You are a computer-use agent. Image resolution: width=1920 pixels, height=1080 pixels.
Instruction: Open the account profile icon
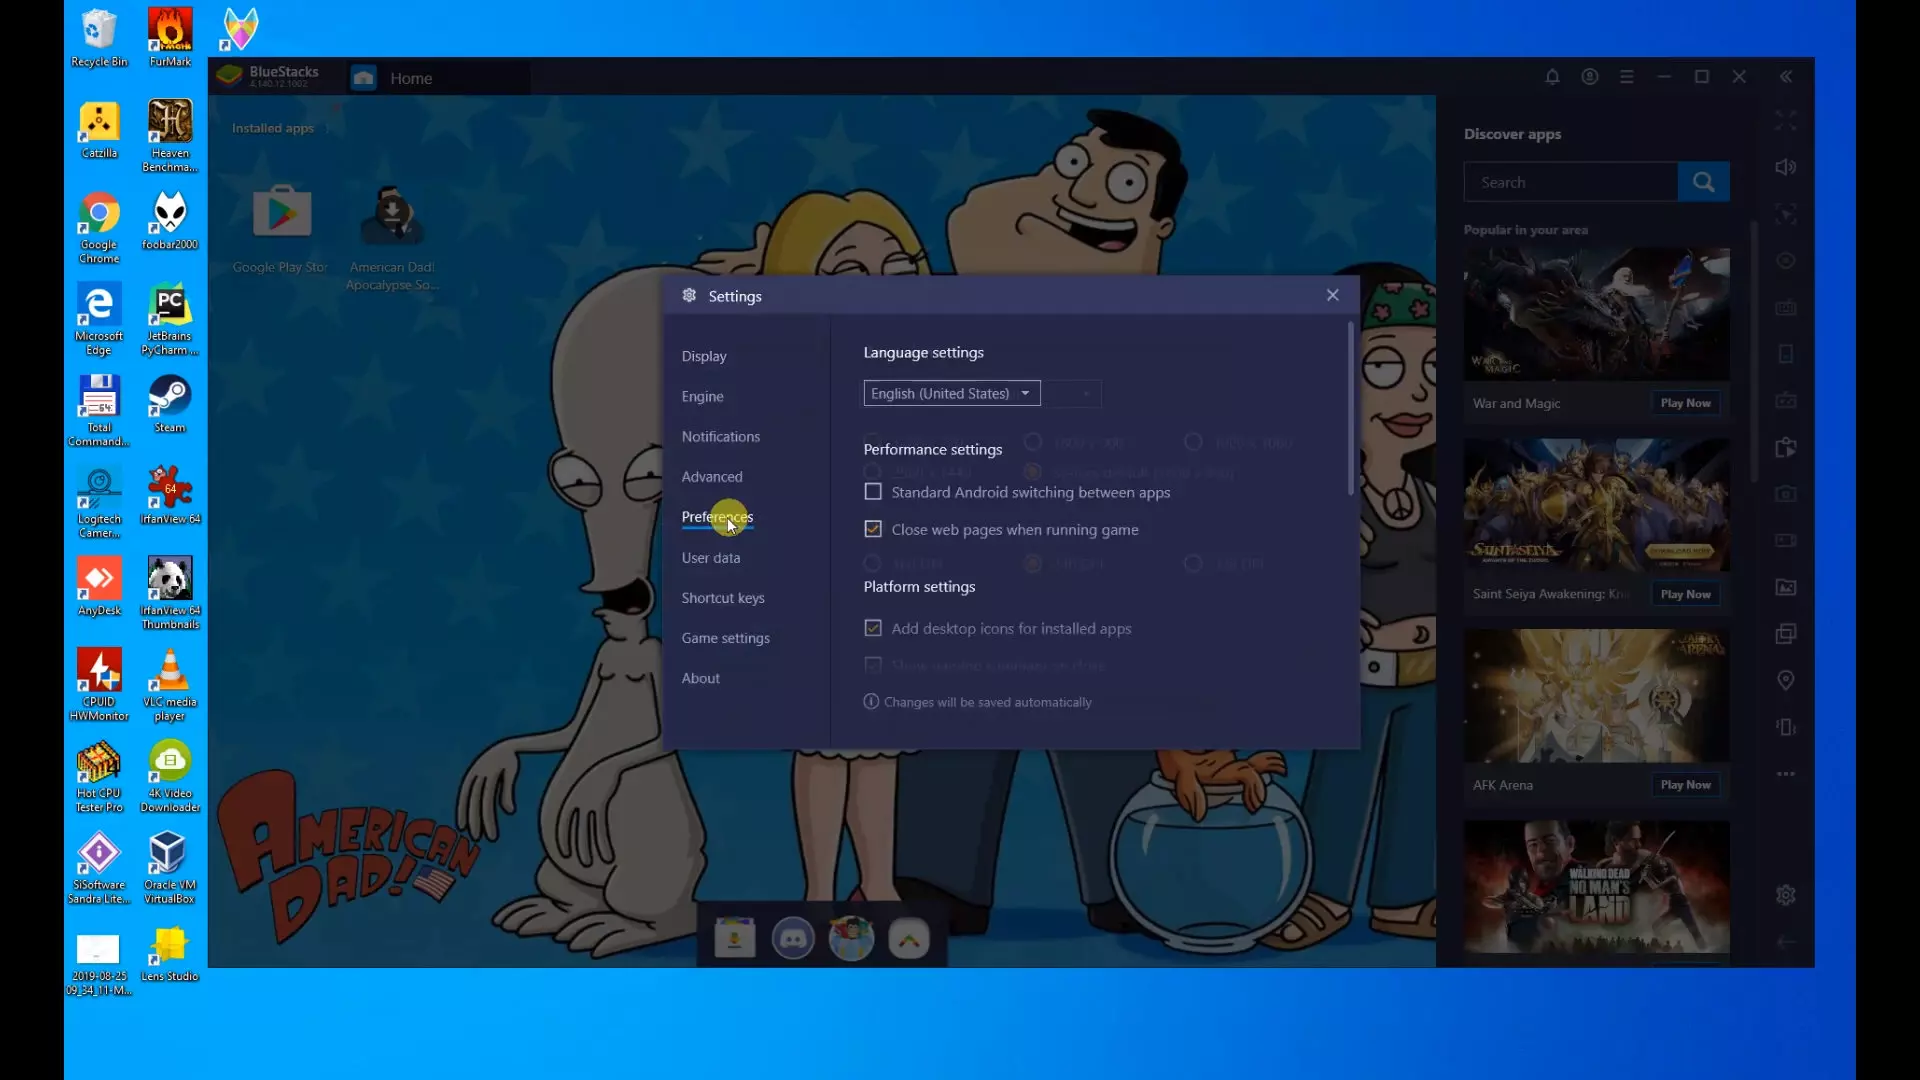pos(1590,77)
